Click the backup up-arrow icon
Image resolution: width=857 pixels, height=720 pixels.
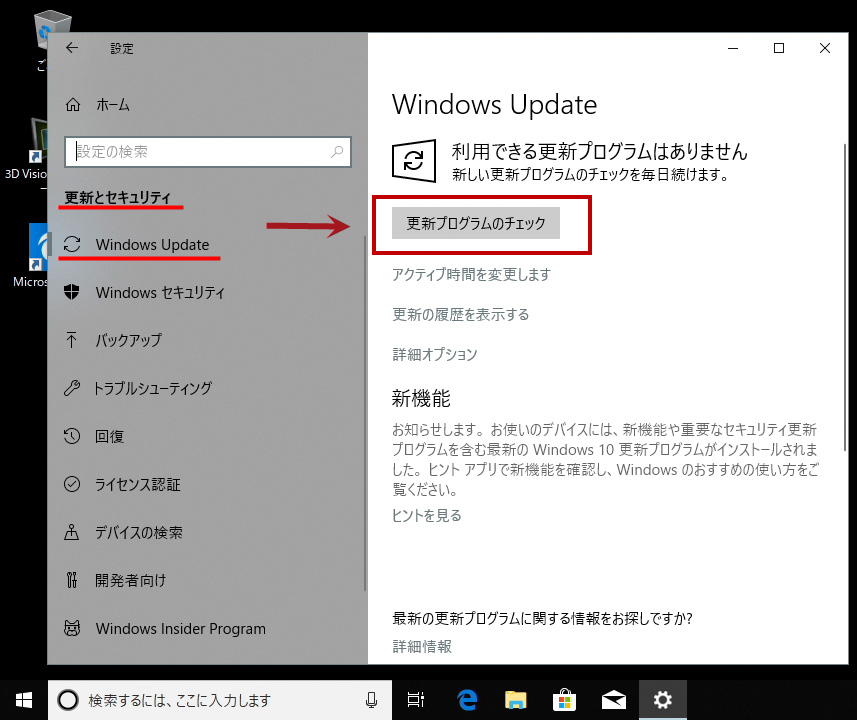72,340
